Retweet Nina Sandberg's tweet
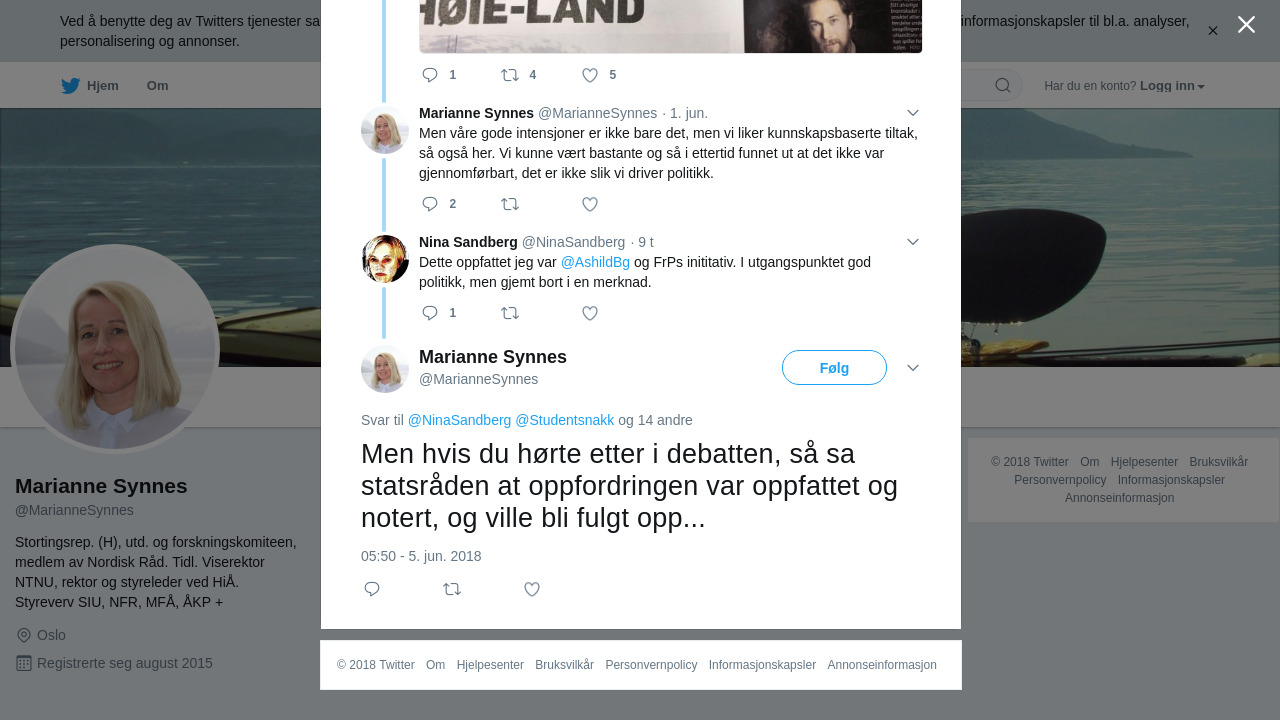The height and width of the screenshot is (720, 1280). [x=510, y=313]
